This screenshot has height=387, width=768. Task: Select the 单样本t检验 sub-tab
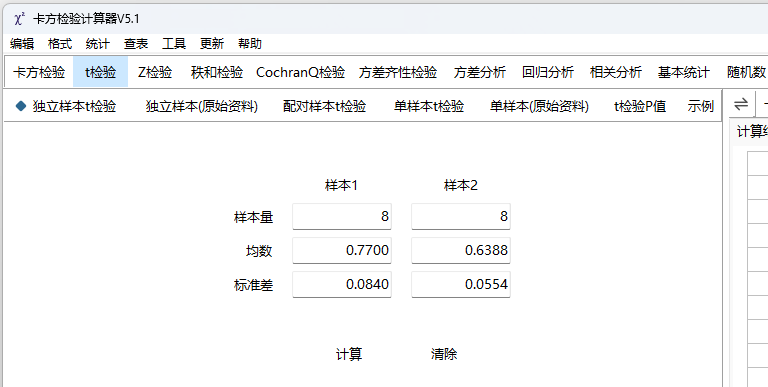(429, 106)
